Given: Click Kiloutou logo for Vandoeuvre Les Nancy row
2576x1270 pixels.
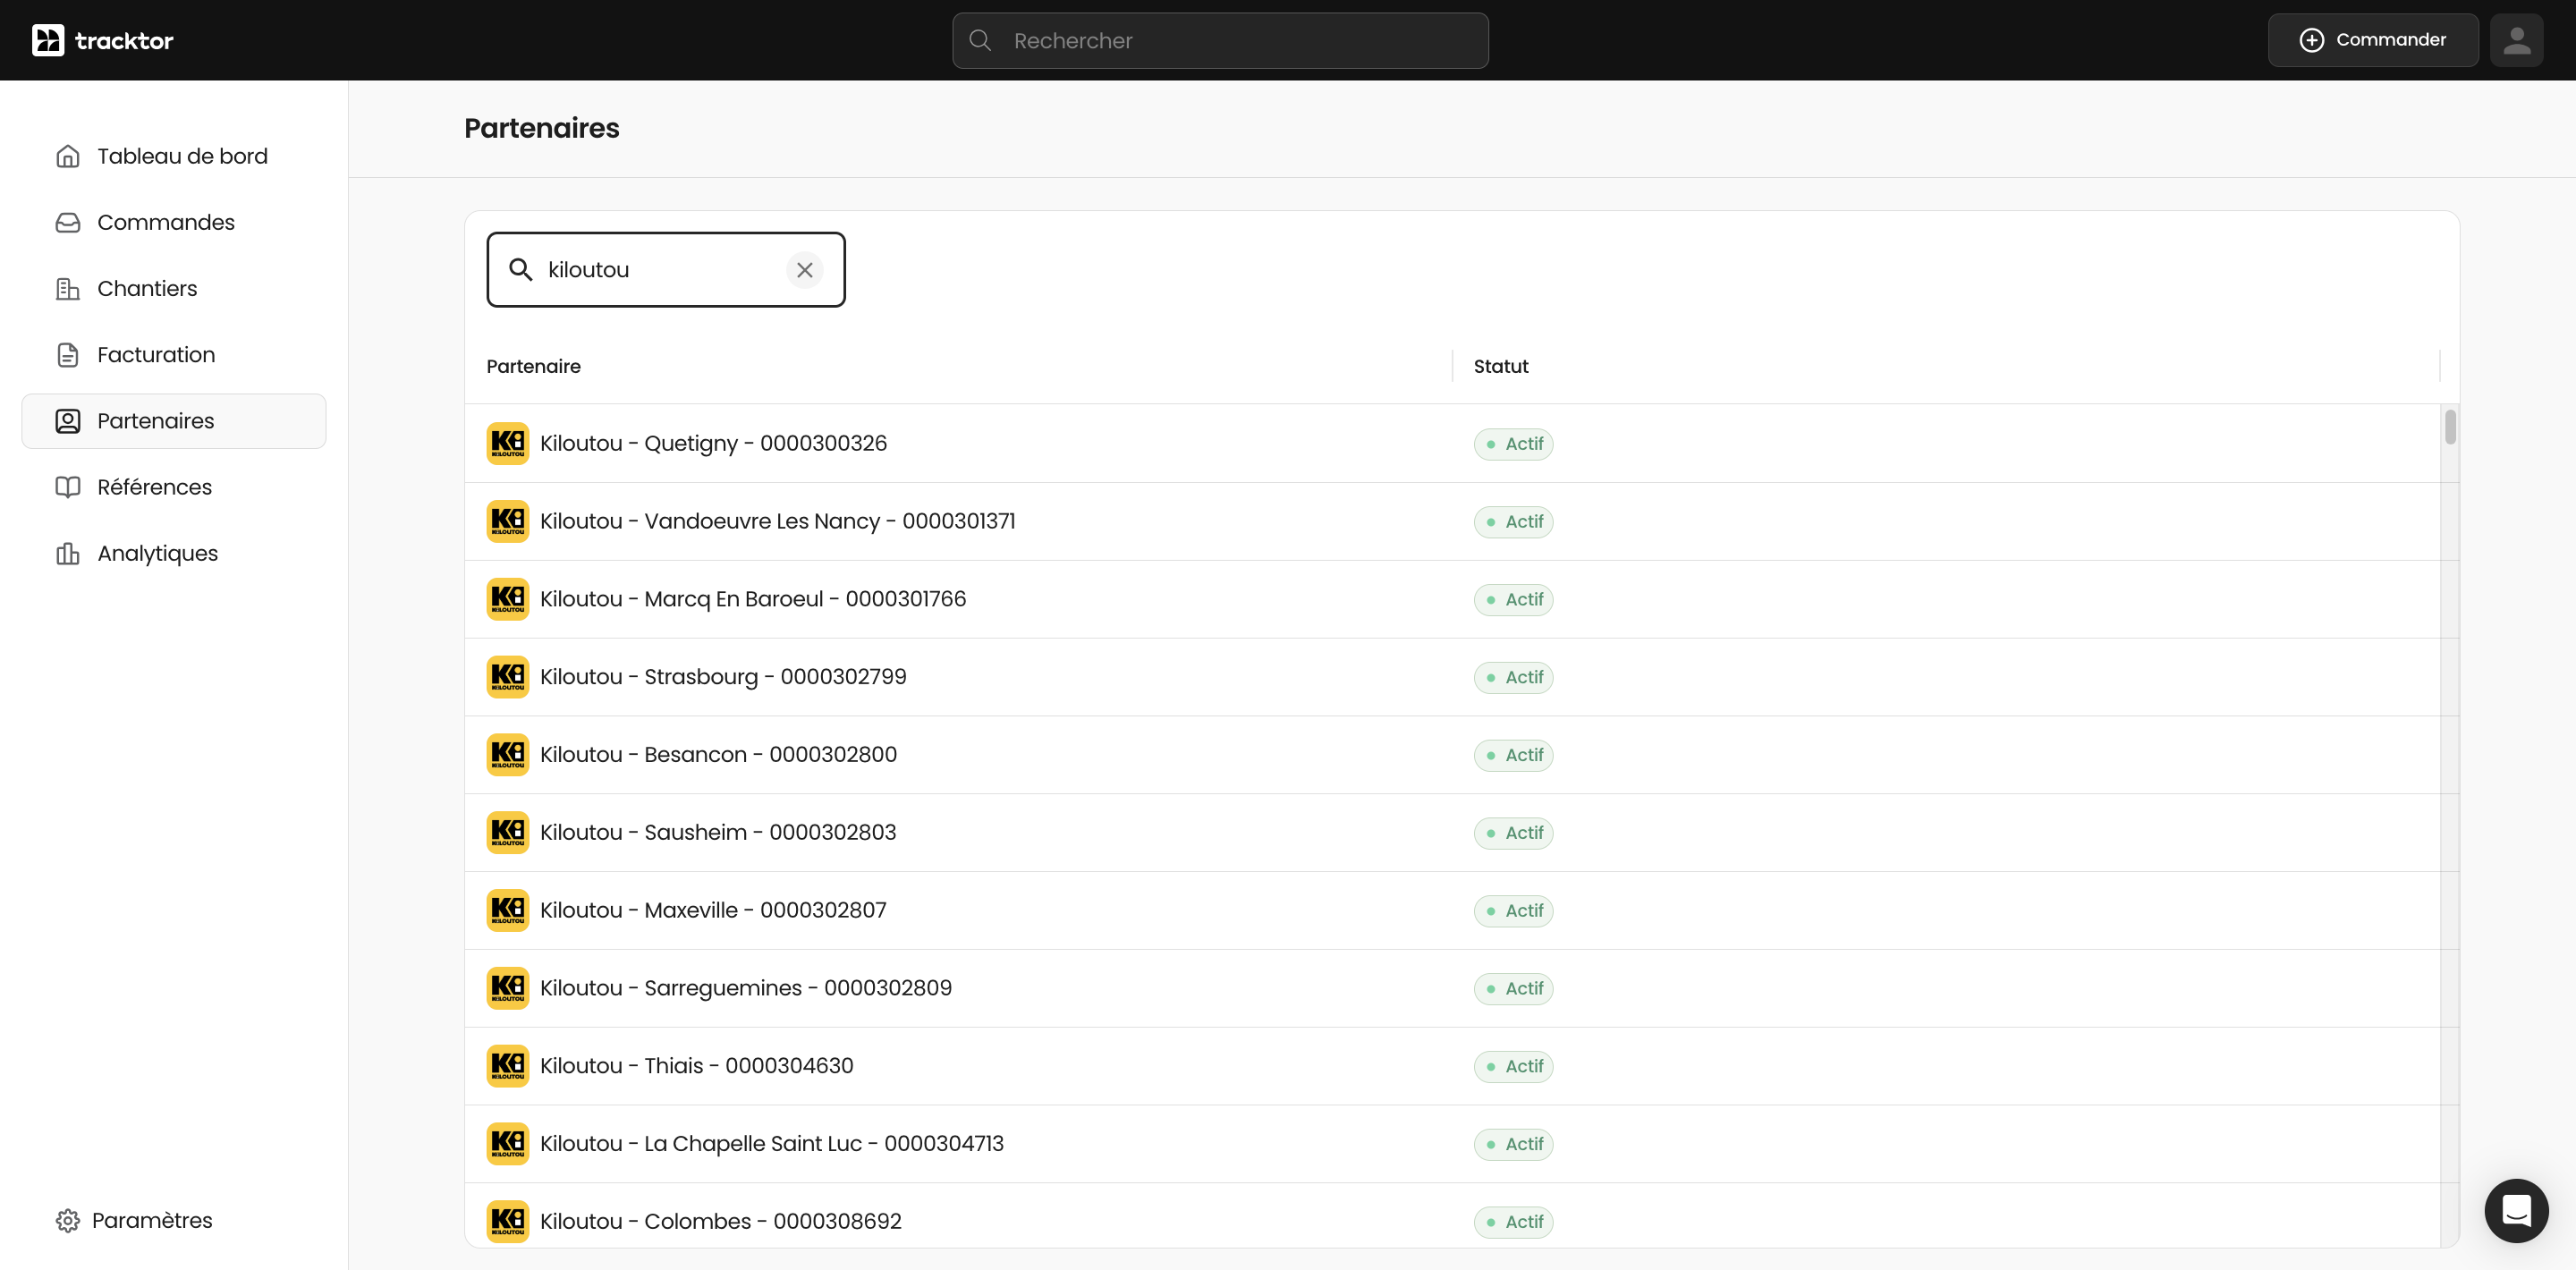Looking at the screenshot, I should 508,521.
